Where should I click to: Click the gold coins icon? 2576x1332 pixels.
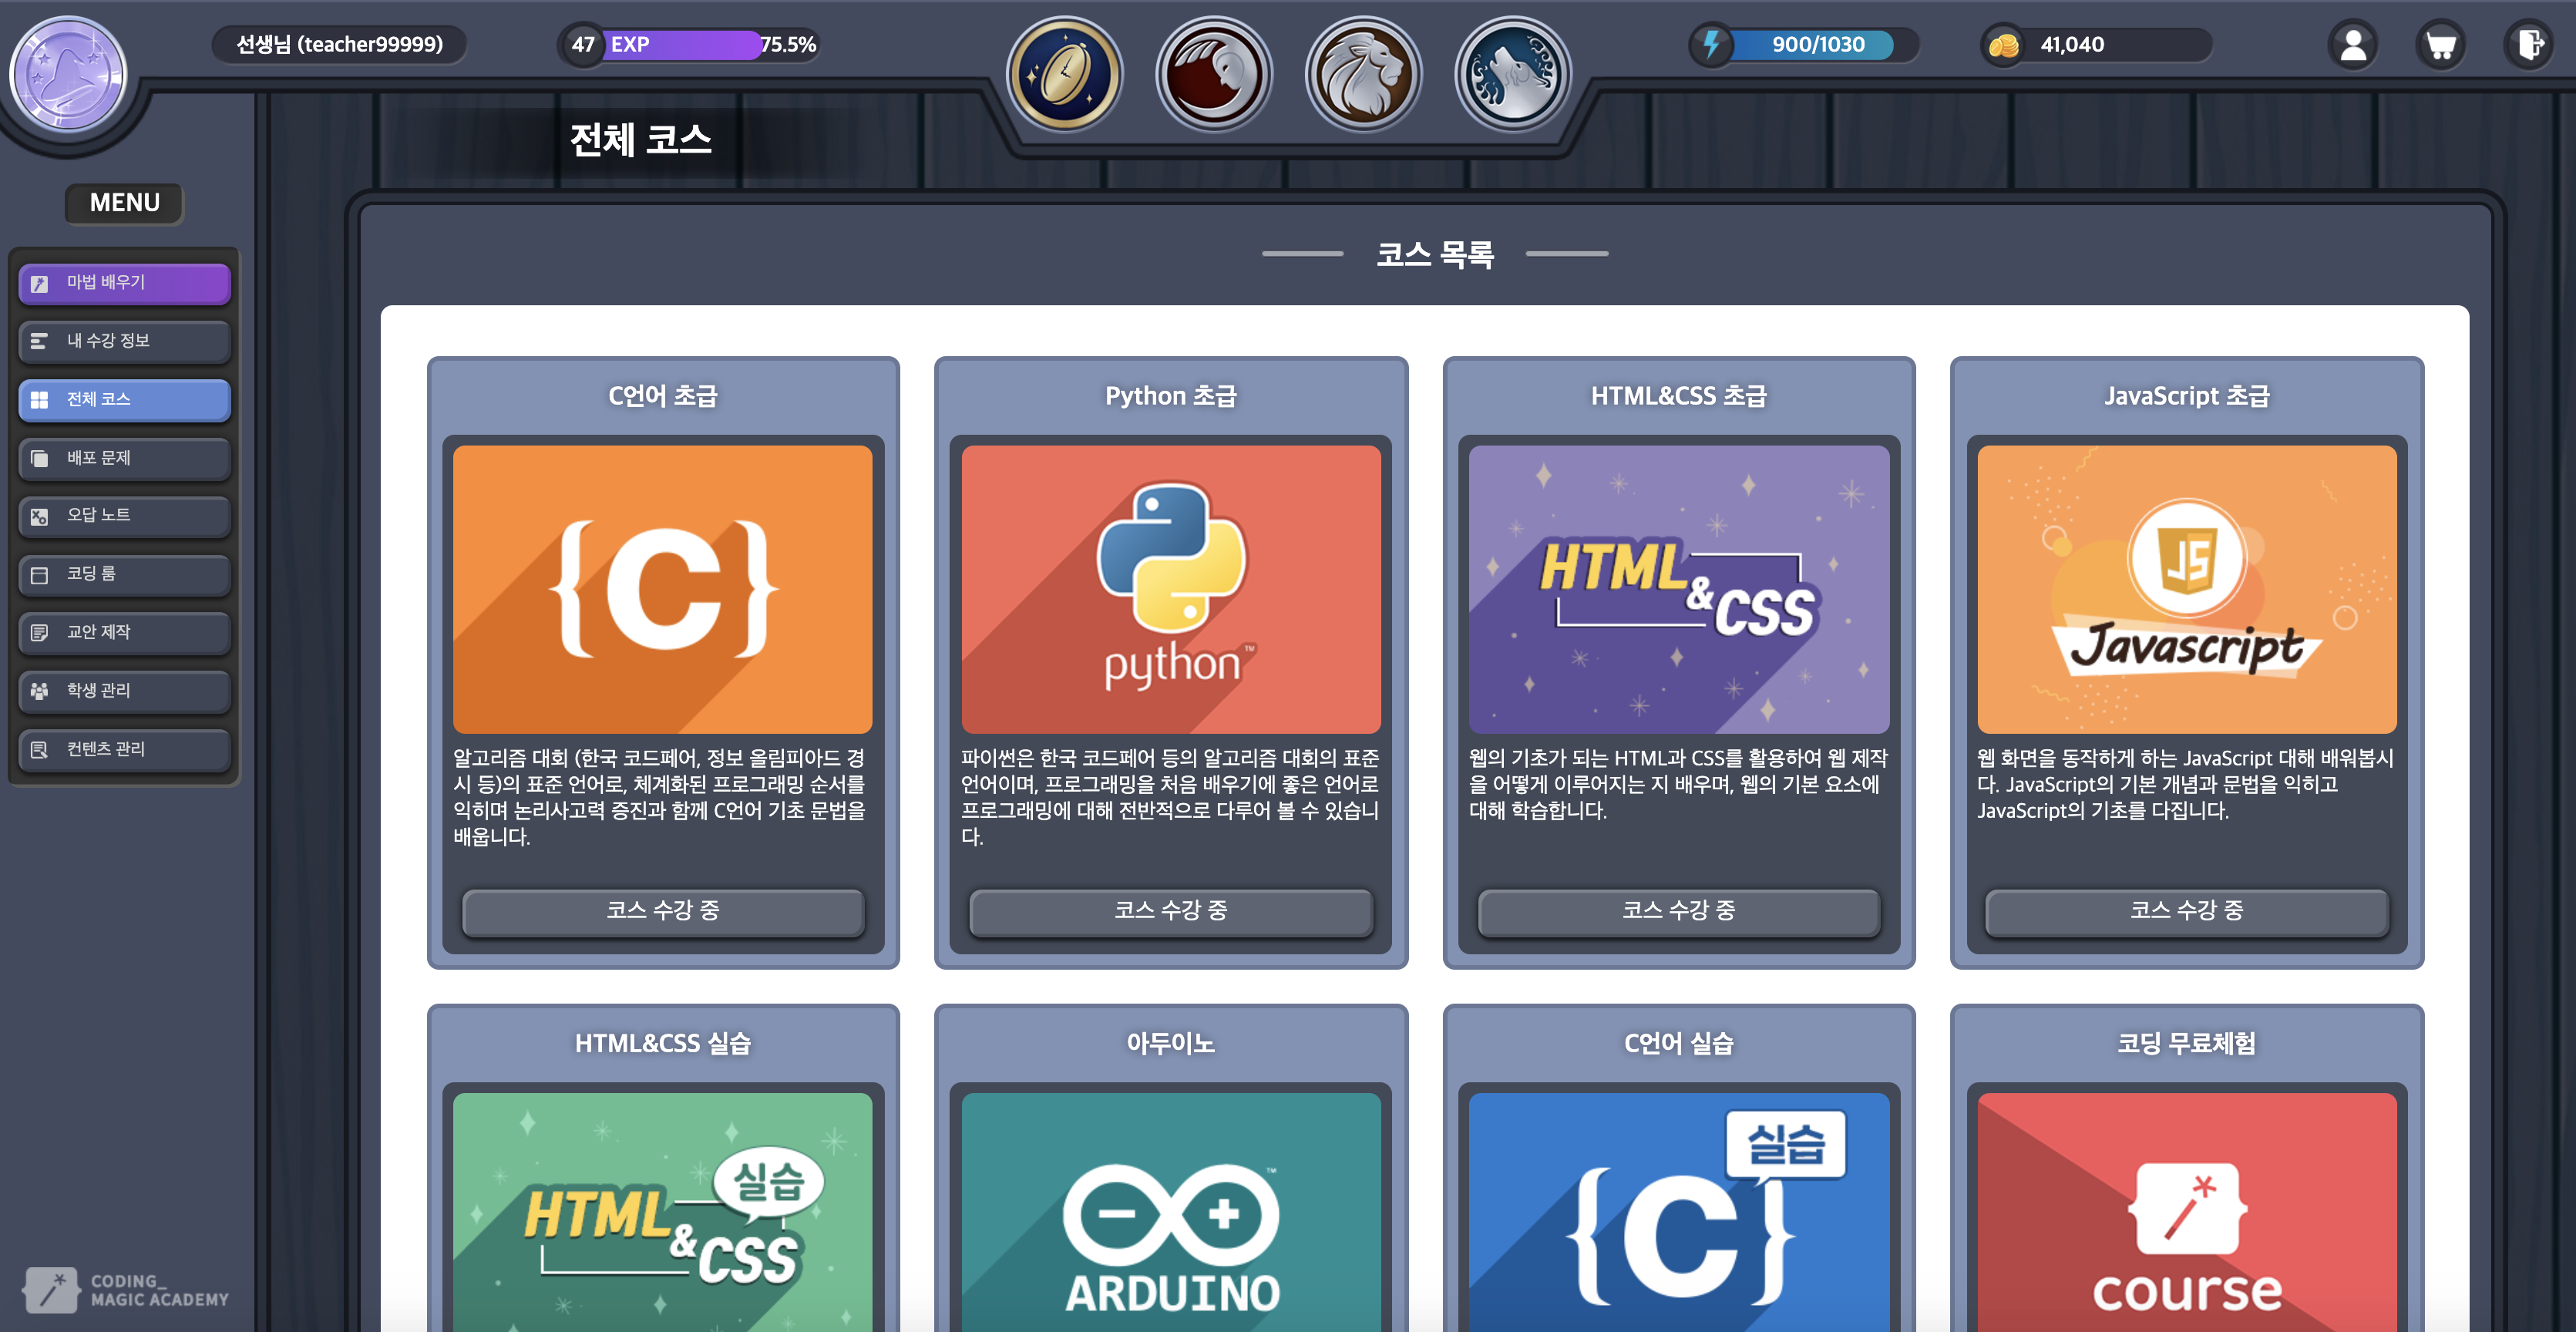[2003, 45]
